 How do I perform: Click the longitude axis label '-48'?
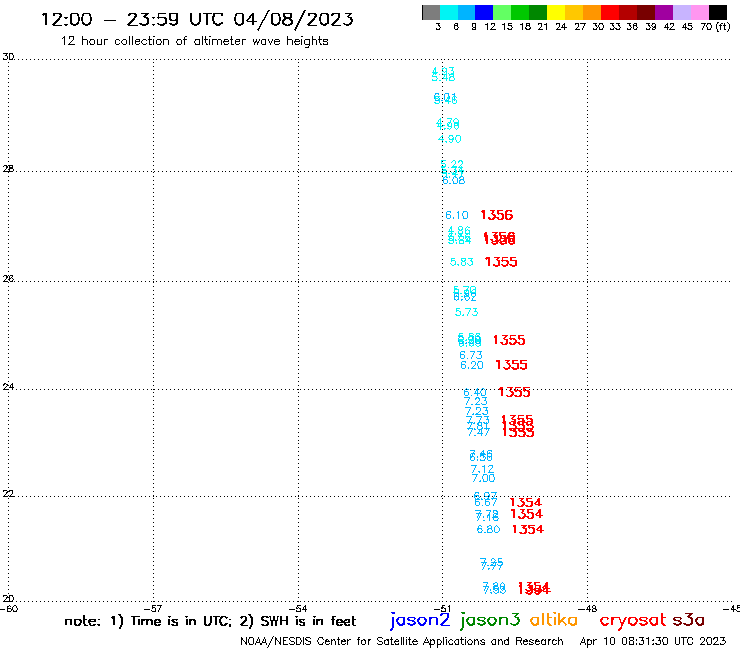tap(588, 609)
